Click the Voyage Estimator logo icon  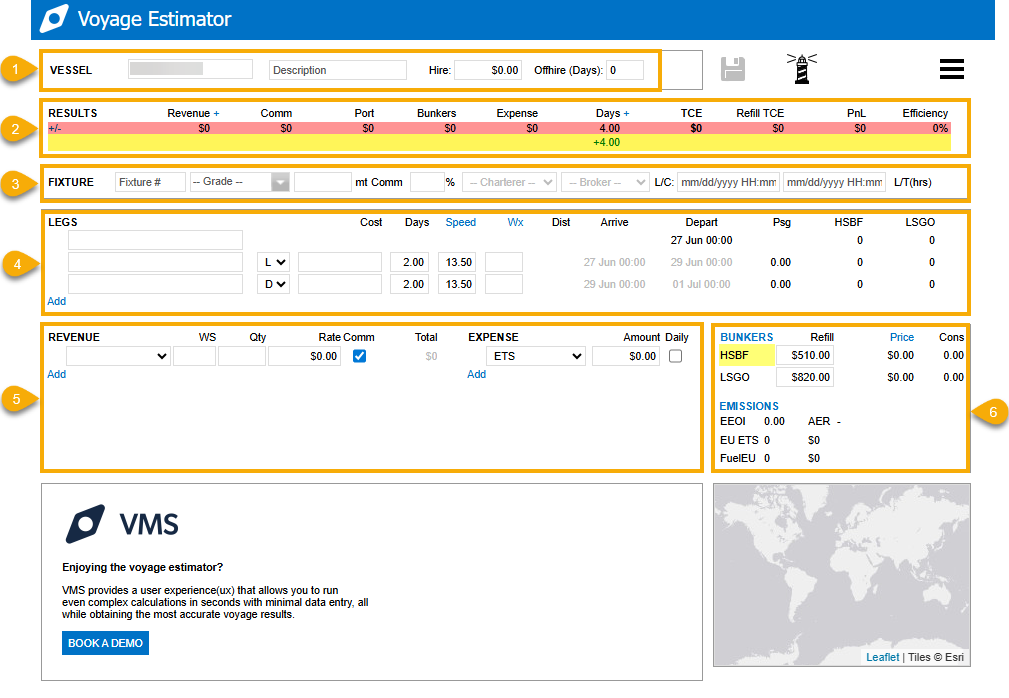[53, 19]
